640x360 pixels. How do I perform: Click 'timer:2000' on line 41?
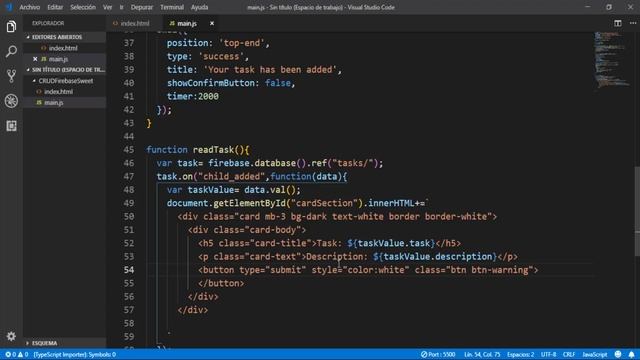[x=193, y=96]
